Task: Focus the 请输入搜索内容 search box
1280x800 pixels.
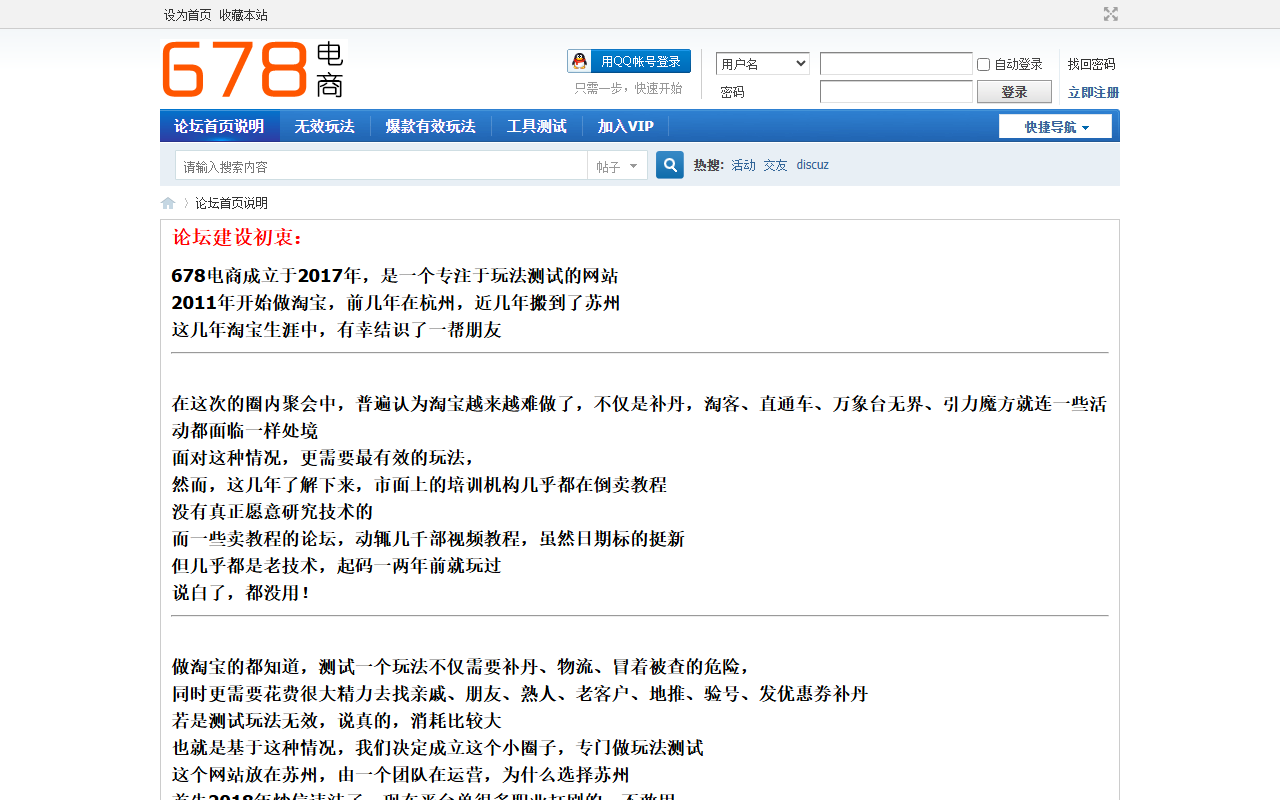Action: click(x=381, y=166)
